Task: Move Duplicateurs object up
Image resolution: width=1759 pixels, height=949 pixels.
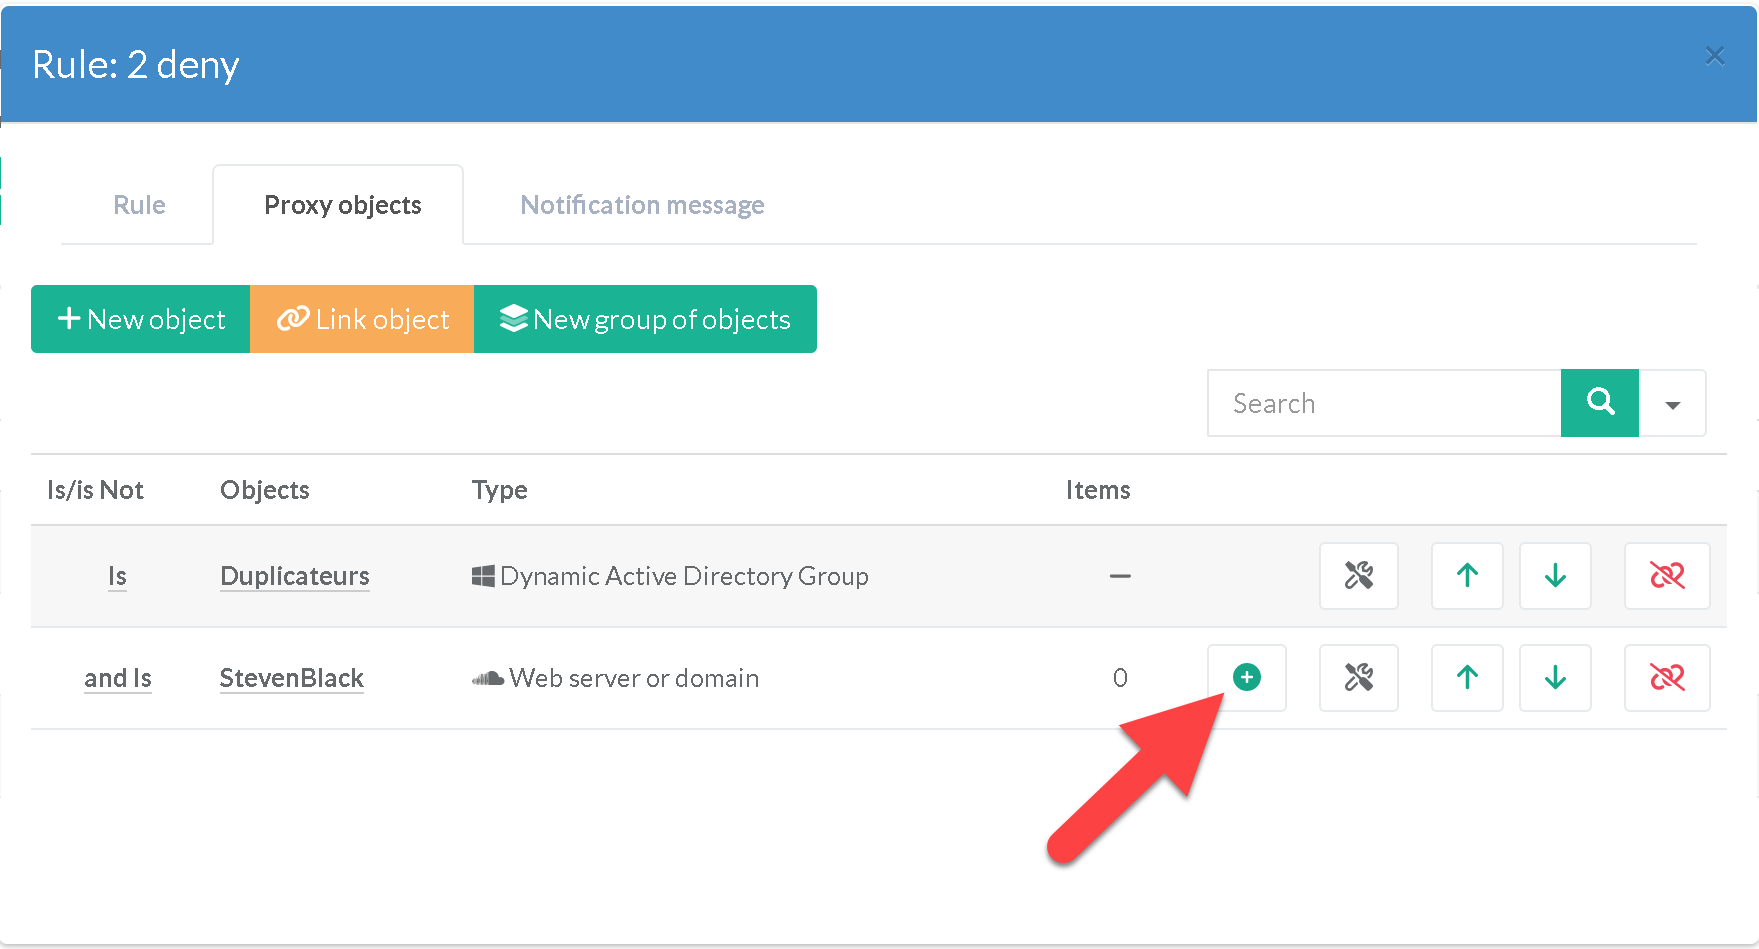Action: coord(1467,576)
